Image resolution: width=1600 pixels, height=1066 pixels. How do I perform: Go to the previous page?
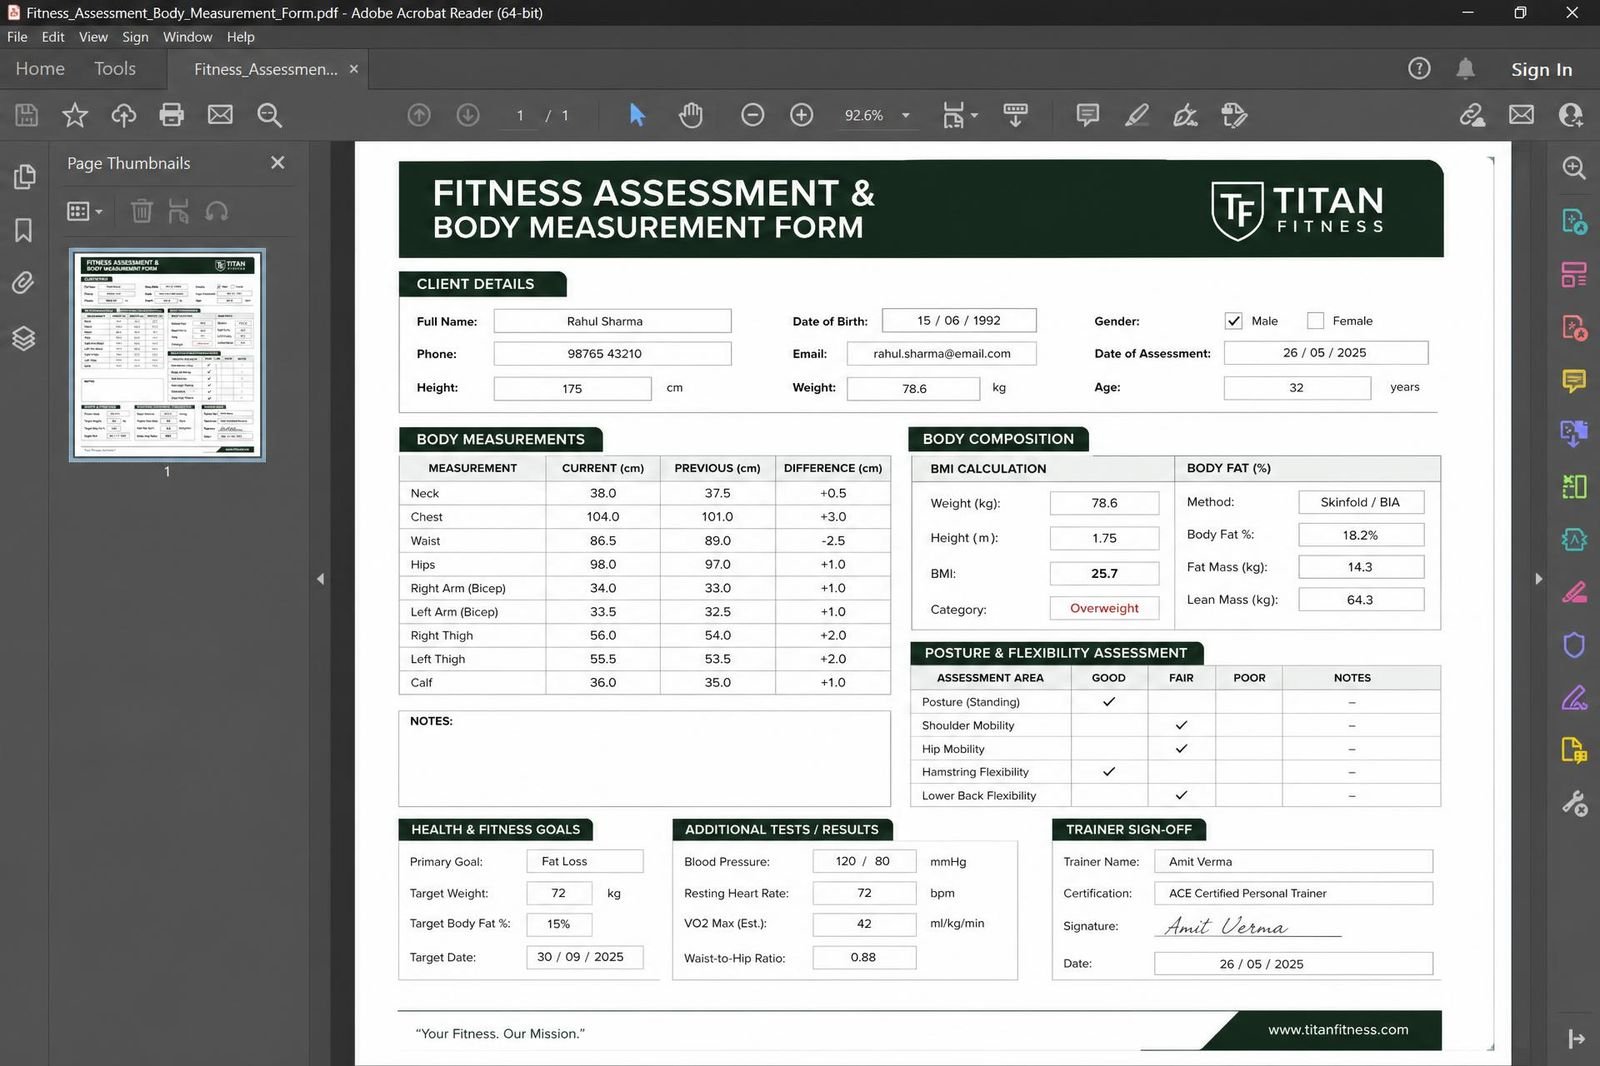click(x=419, y=115)
